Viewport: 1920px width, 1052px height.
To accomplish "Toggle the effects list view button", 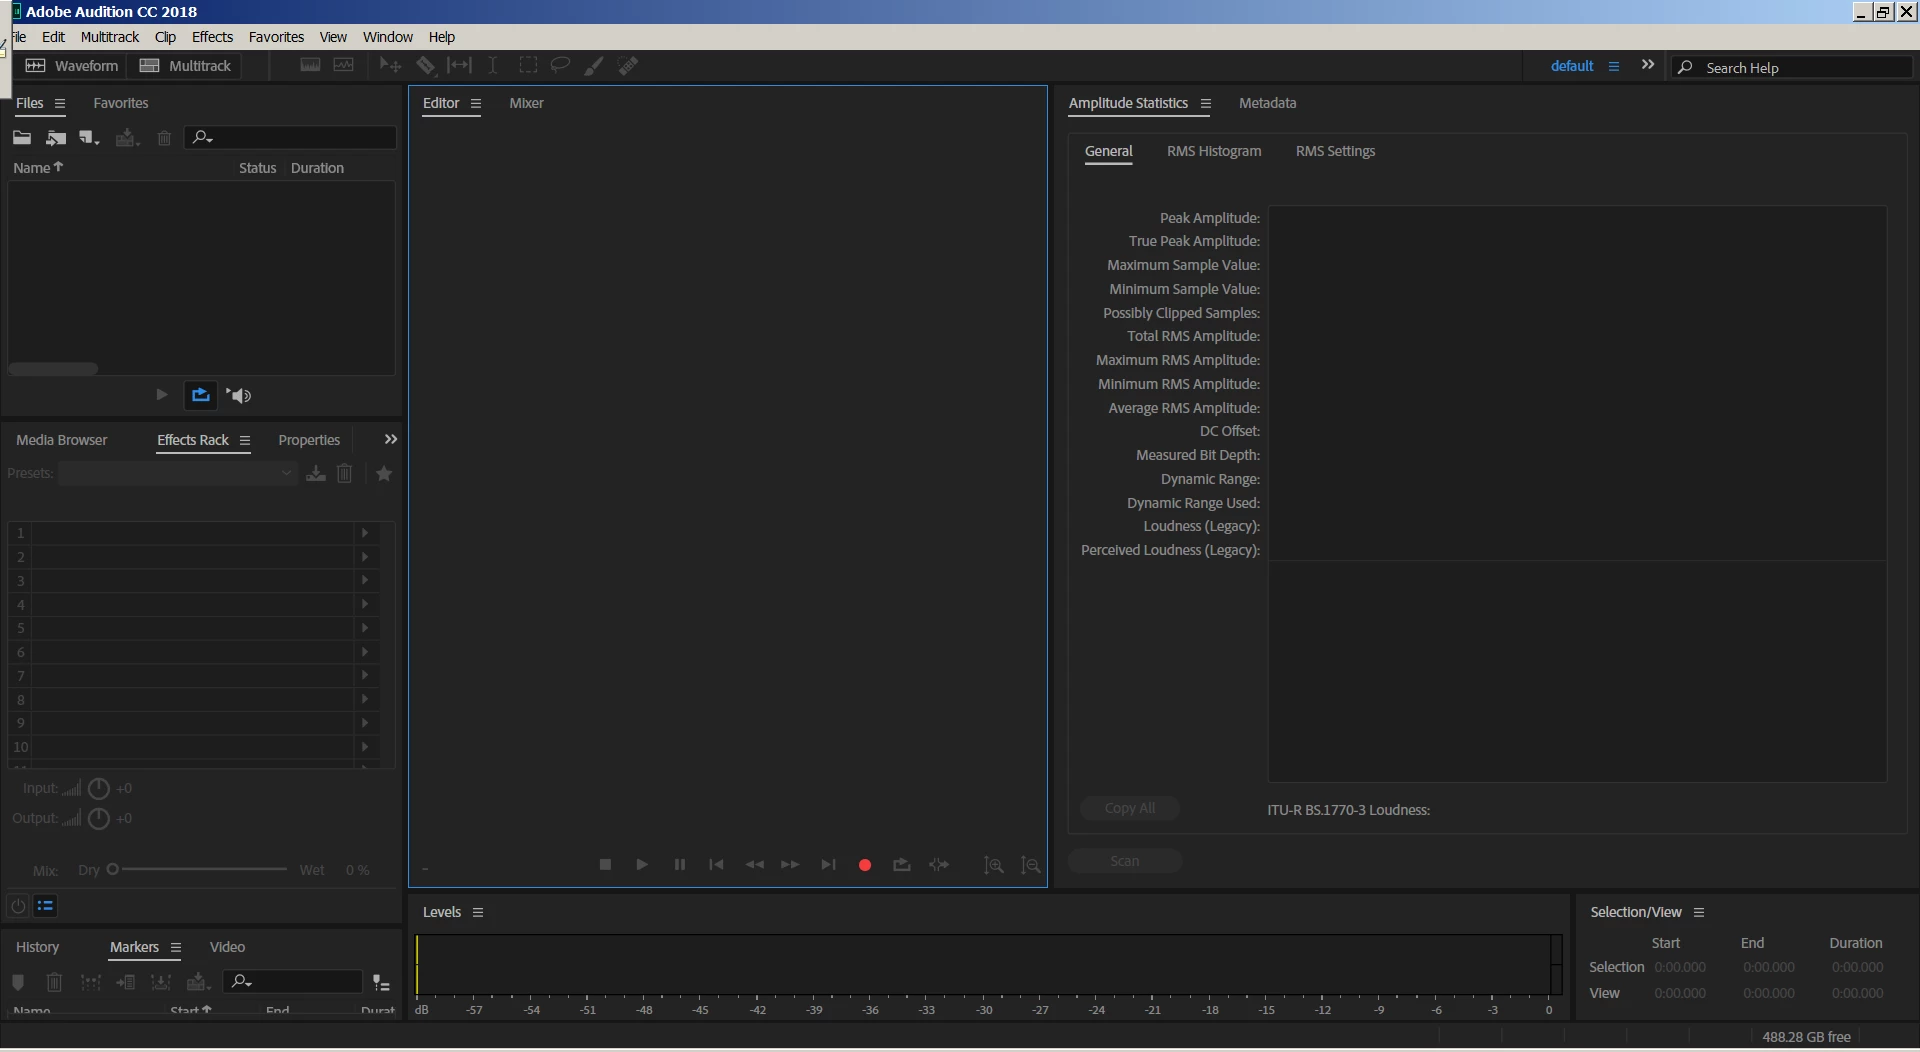I will coord(45,906).
